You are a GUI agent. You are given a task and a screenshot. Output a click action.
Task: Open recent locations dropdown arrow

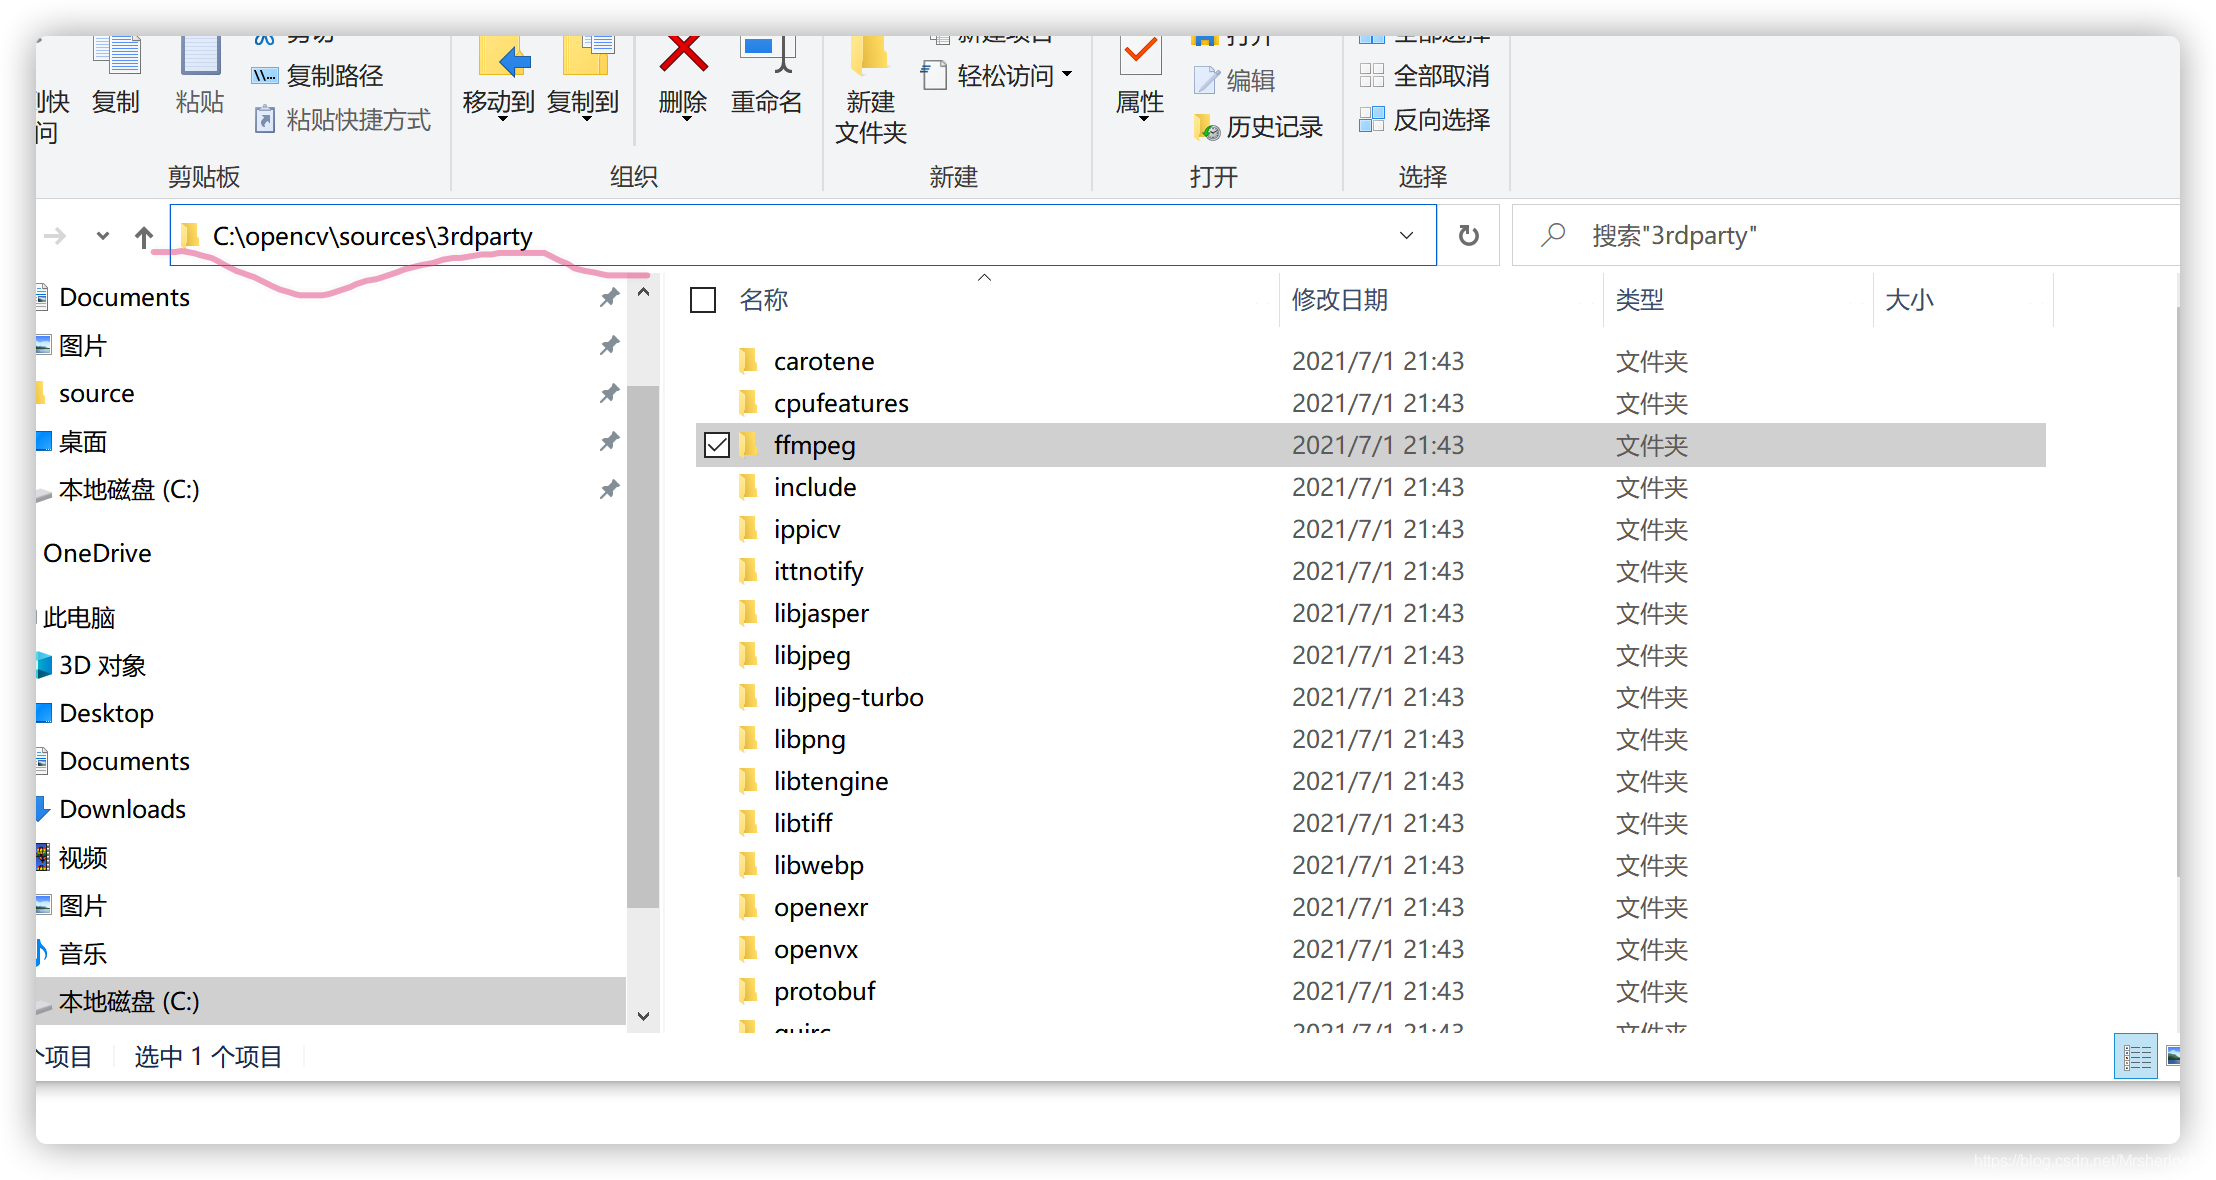coord(102,237)
